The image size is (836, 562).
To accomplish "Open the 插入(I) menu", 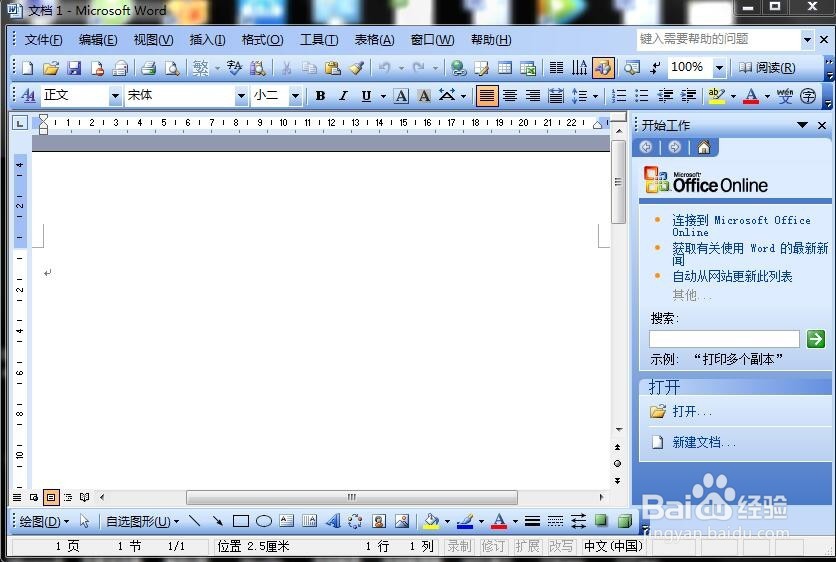I will 207,39.
